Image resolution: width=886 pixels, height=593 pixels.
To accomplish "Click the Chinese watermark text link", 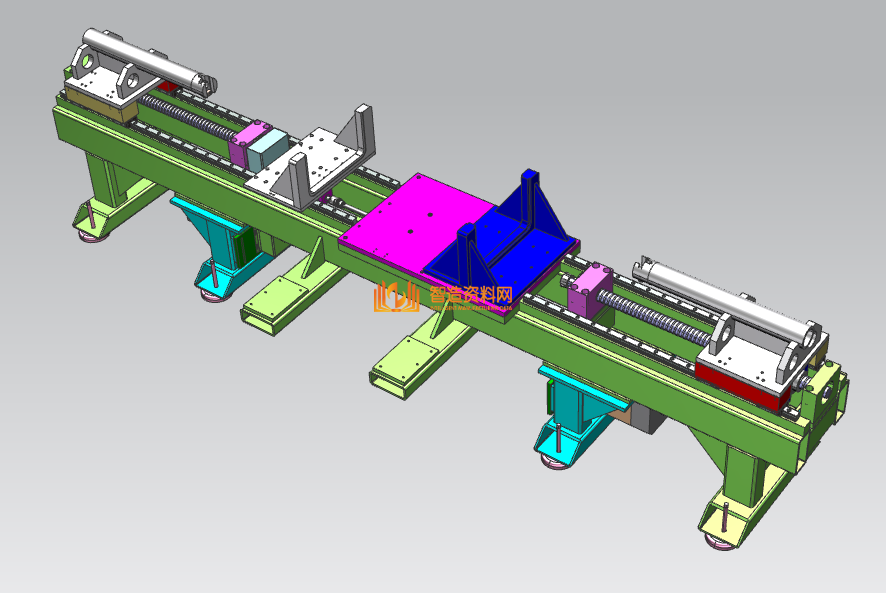I will pyautogui.click(x=470, y=296).
